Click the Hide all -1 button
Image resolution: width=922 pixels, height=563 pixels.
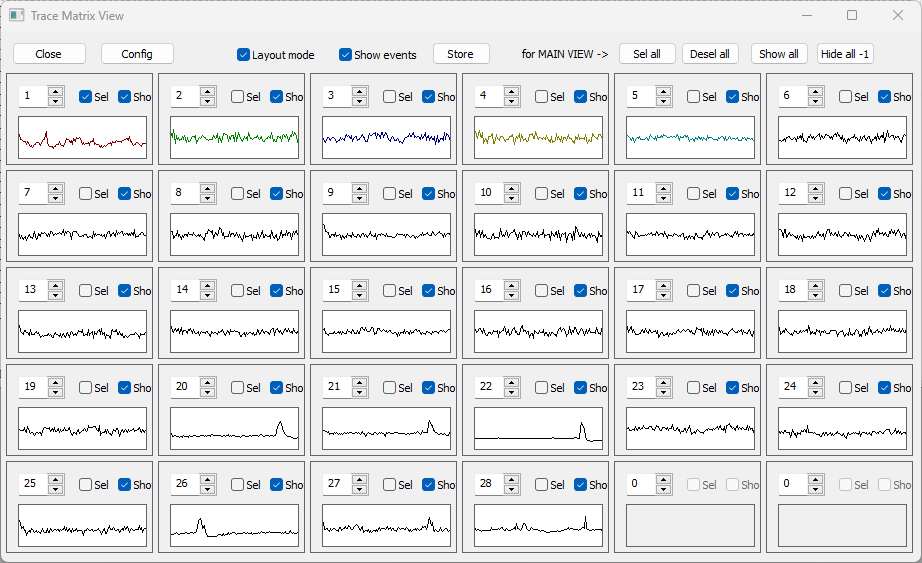845,54
